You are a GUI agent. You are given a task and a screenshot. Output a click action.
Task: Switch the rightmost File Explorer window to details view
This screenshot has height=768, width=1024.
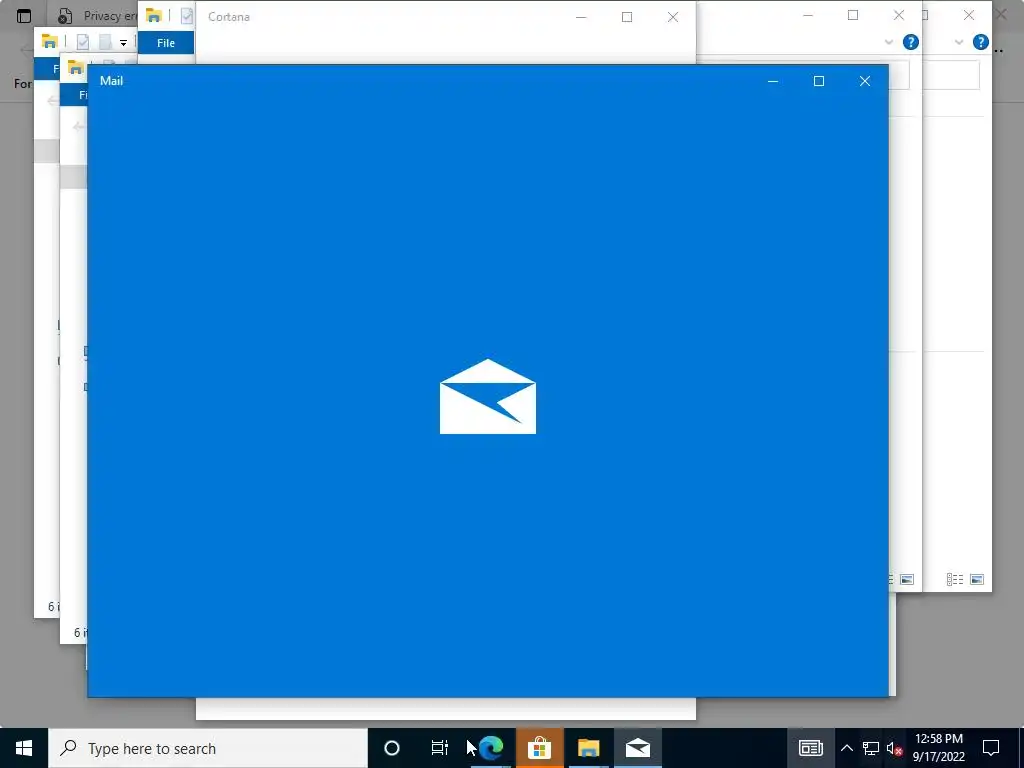click(x=955, y=579)
